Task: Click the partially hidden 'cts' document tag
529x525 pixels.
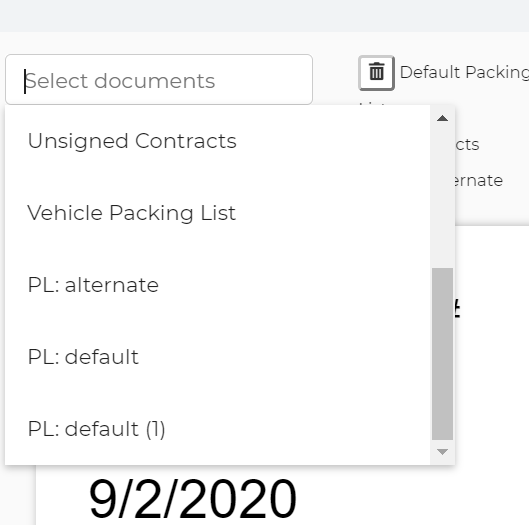Action: [467, 144]
